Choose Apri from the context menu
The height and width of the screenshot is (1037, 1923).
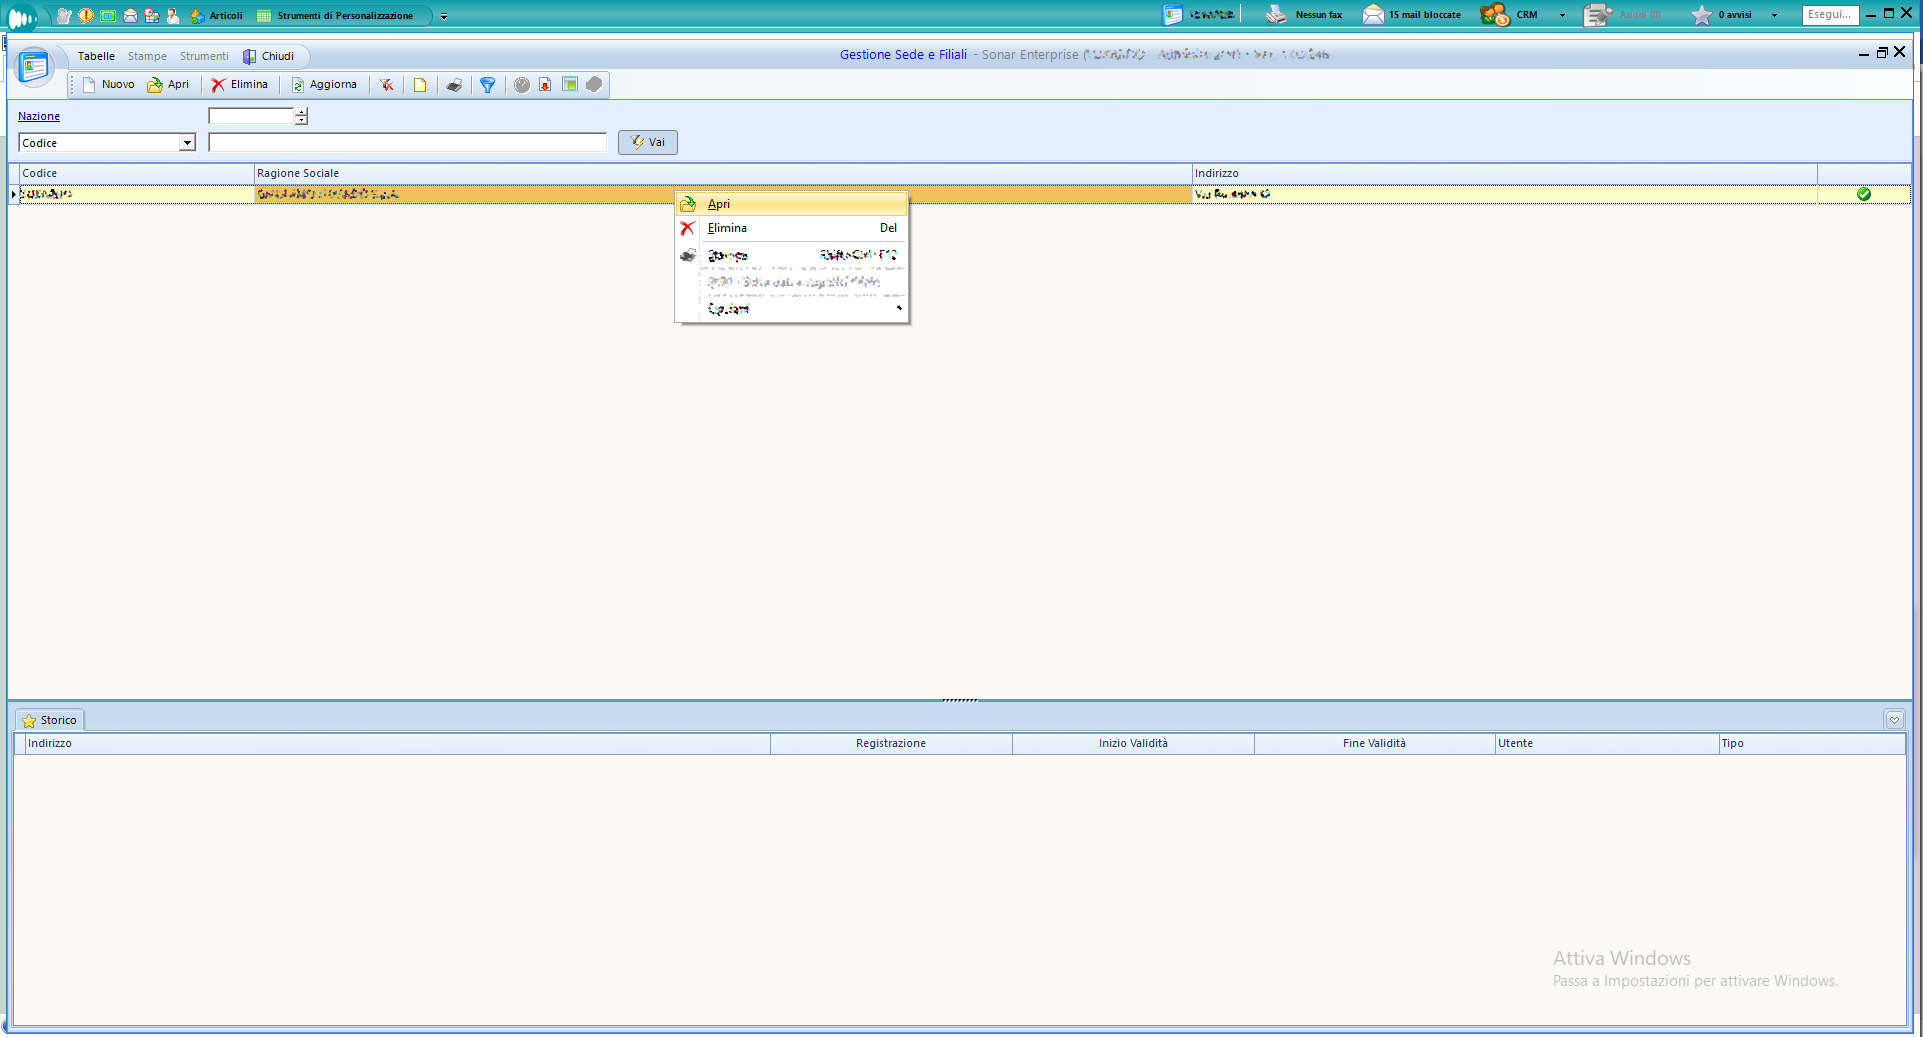[x=719, y=204]
